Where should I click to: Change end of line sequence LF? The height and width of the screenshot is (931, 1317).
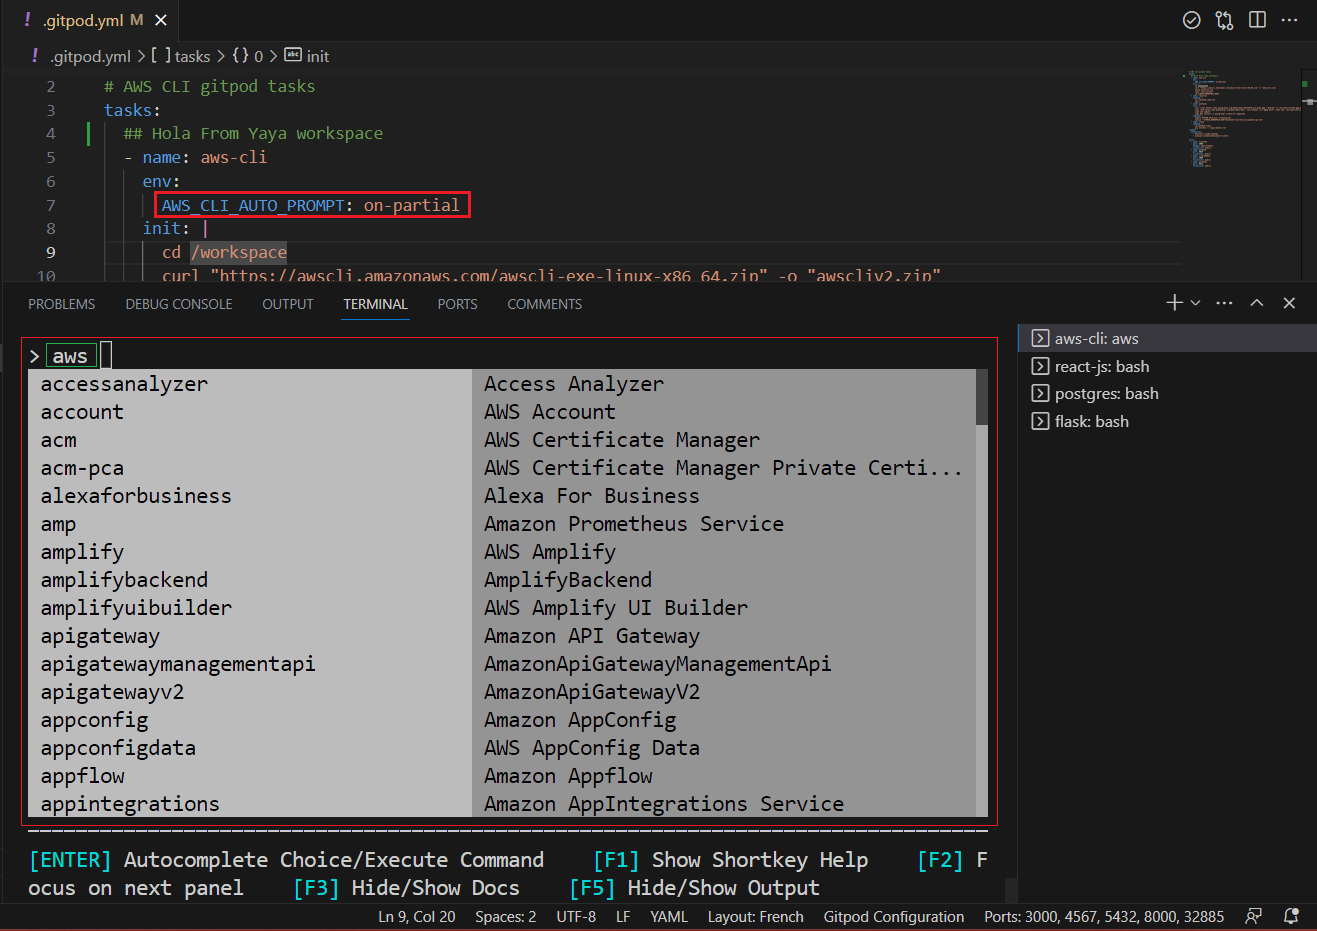(x=623, y=917)
